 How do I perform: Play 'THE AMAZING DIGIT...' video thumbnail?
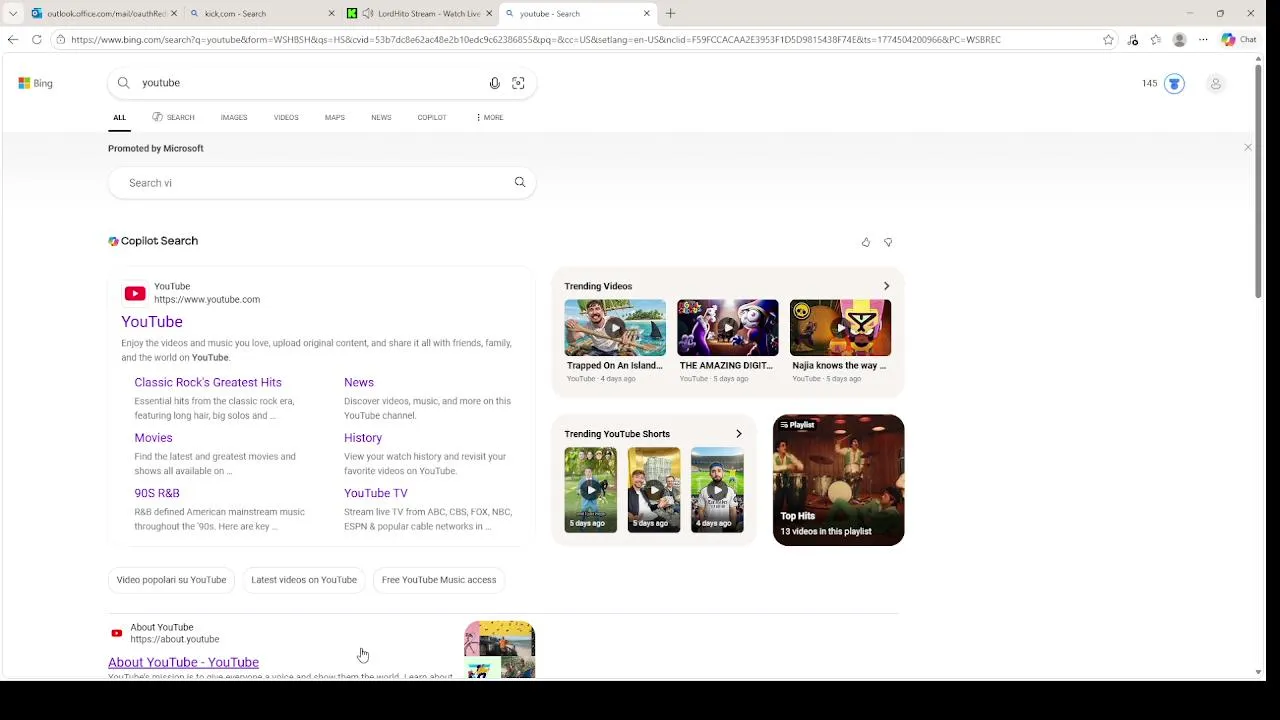coord(728,327)
